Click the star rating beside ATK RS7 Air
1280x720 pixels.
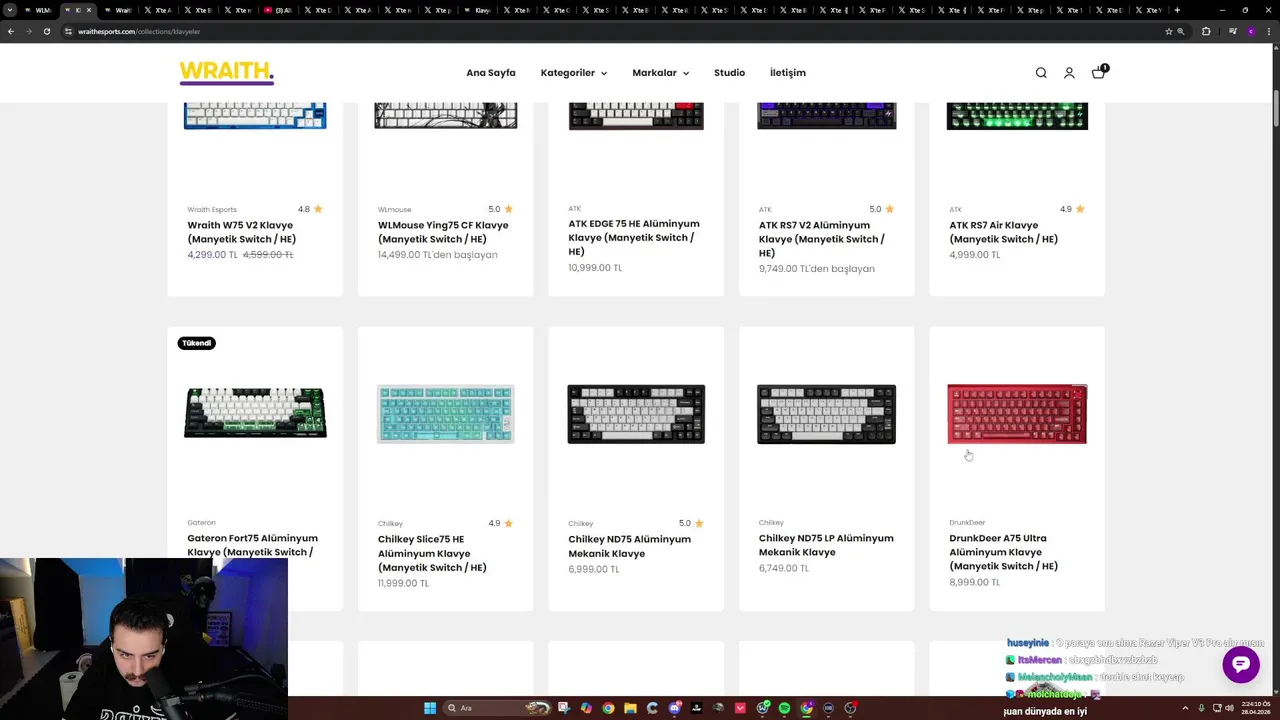point(1072,209)
